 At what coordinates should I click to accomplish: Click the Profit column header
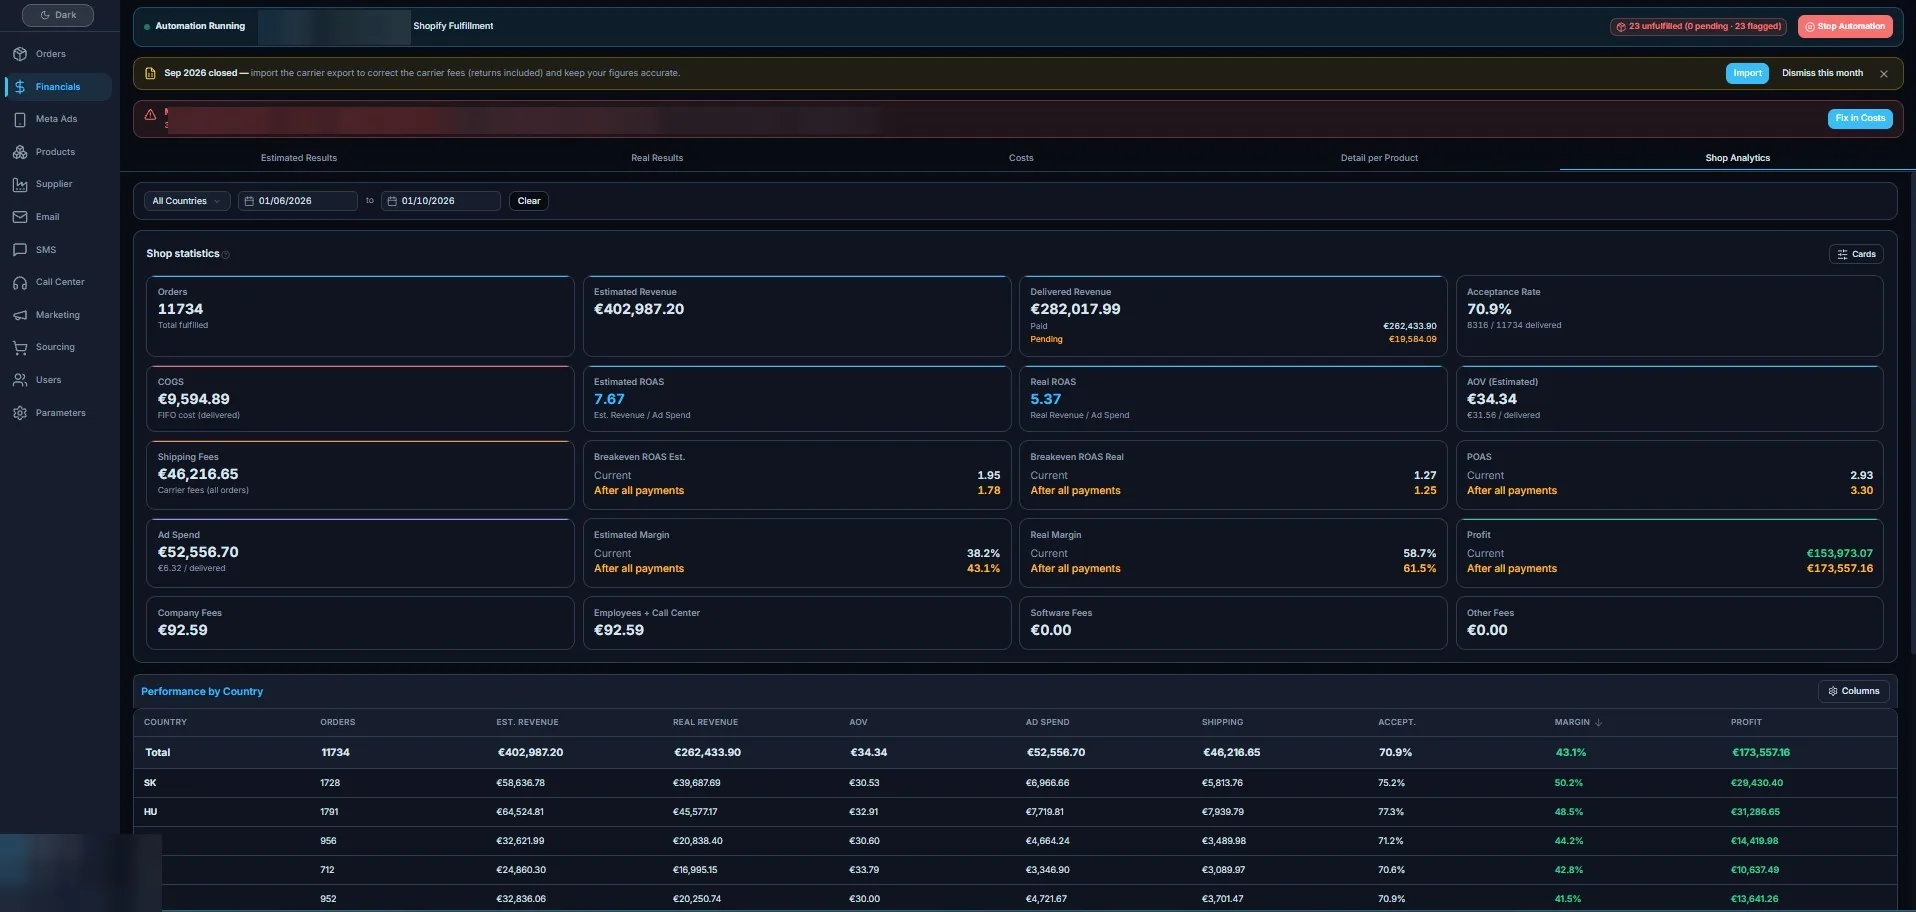tap(1746, 722)
